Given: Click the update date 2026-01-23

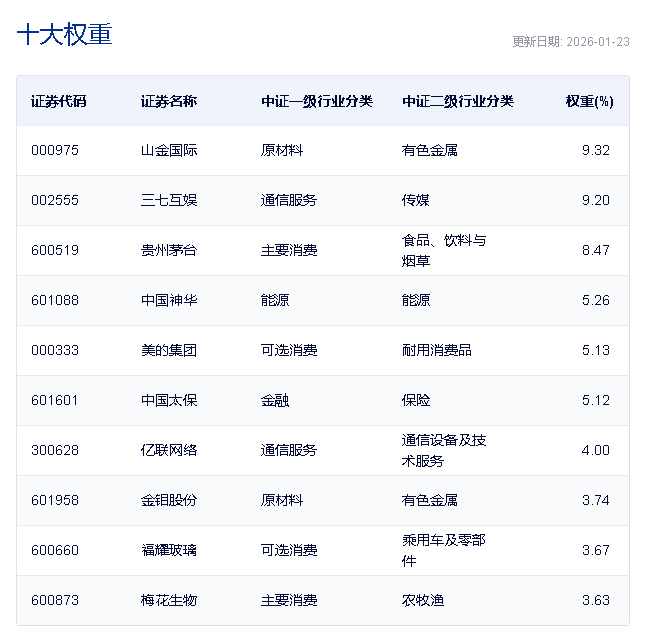Looking at the screenshot, I should (x=598, y=42).
